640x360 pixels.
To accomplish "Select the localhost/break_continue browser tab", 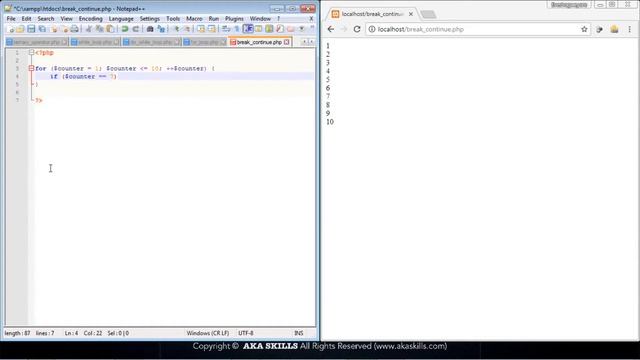I will 371,14.
